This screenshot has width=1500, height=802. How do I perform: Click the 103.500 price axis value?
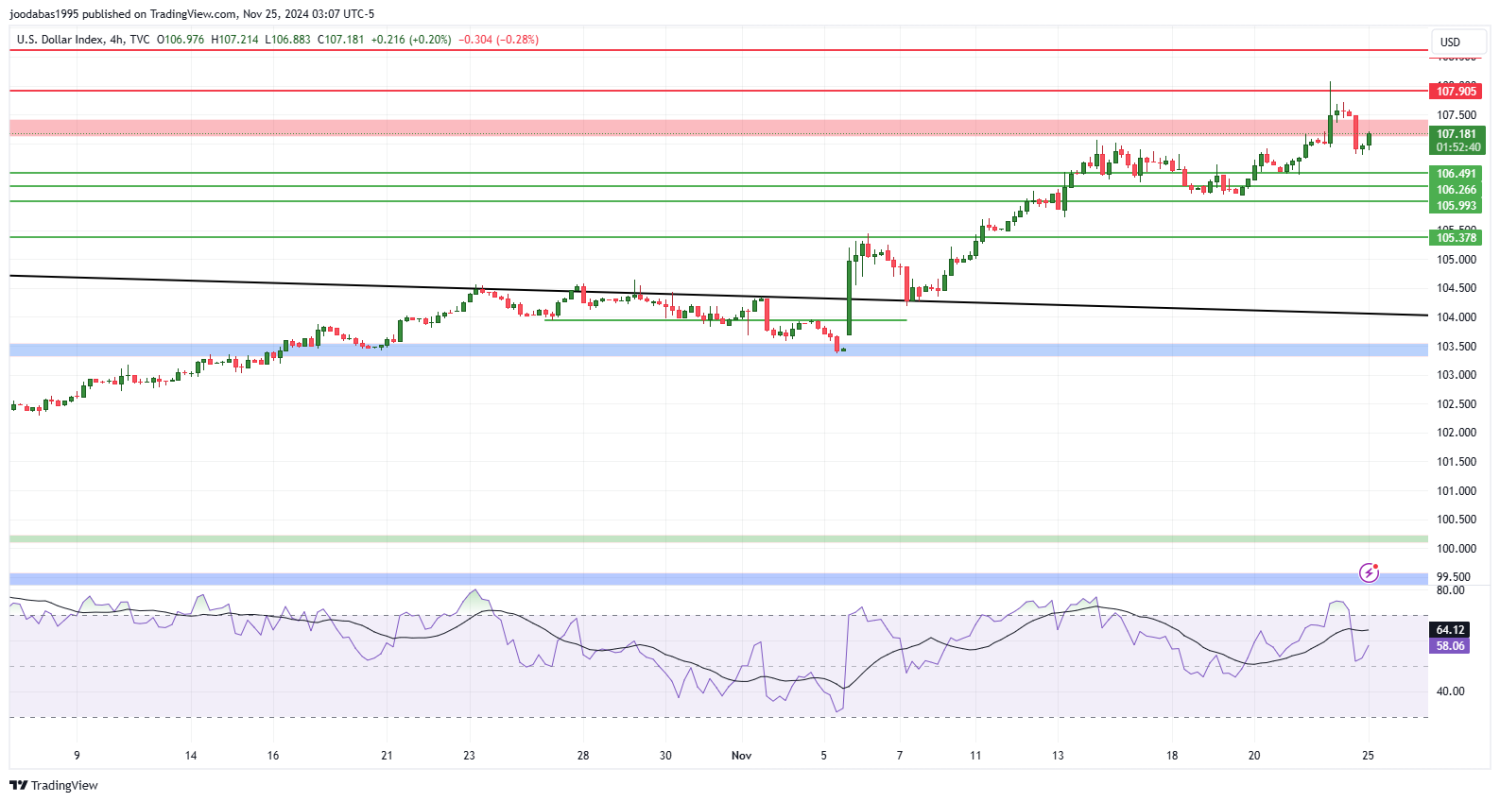coord(1456,347)
